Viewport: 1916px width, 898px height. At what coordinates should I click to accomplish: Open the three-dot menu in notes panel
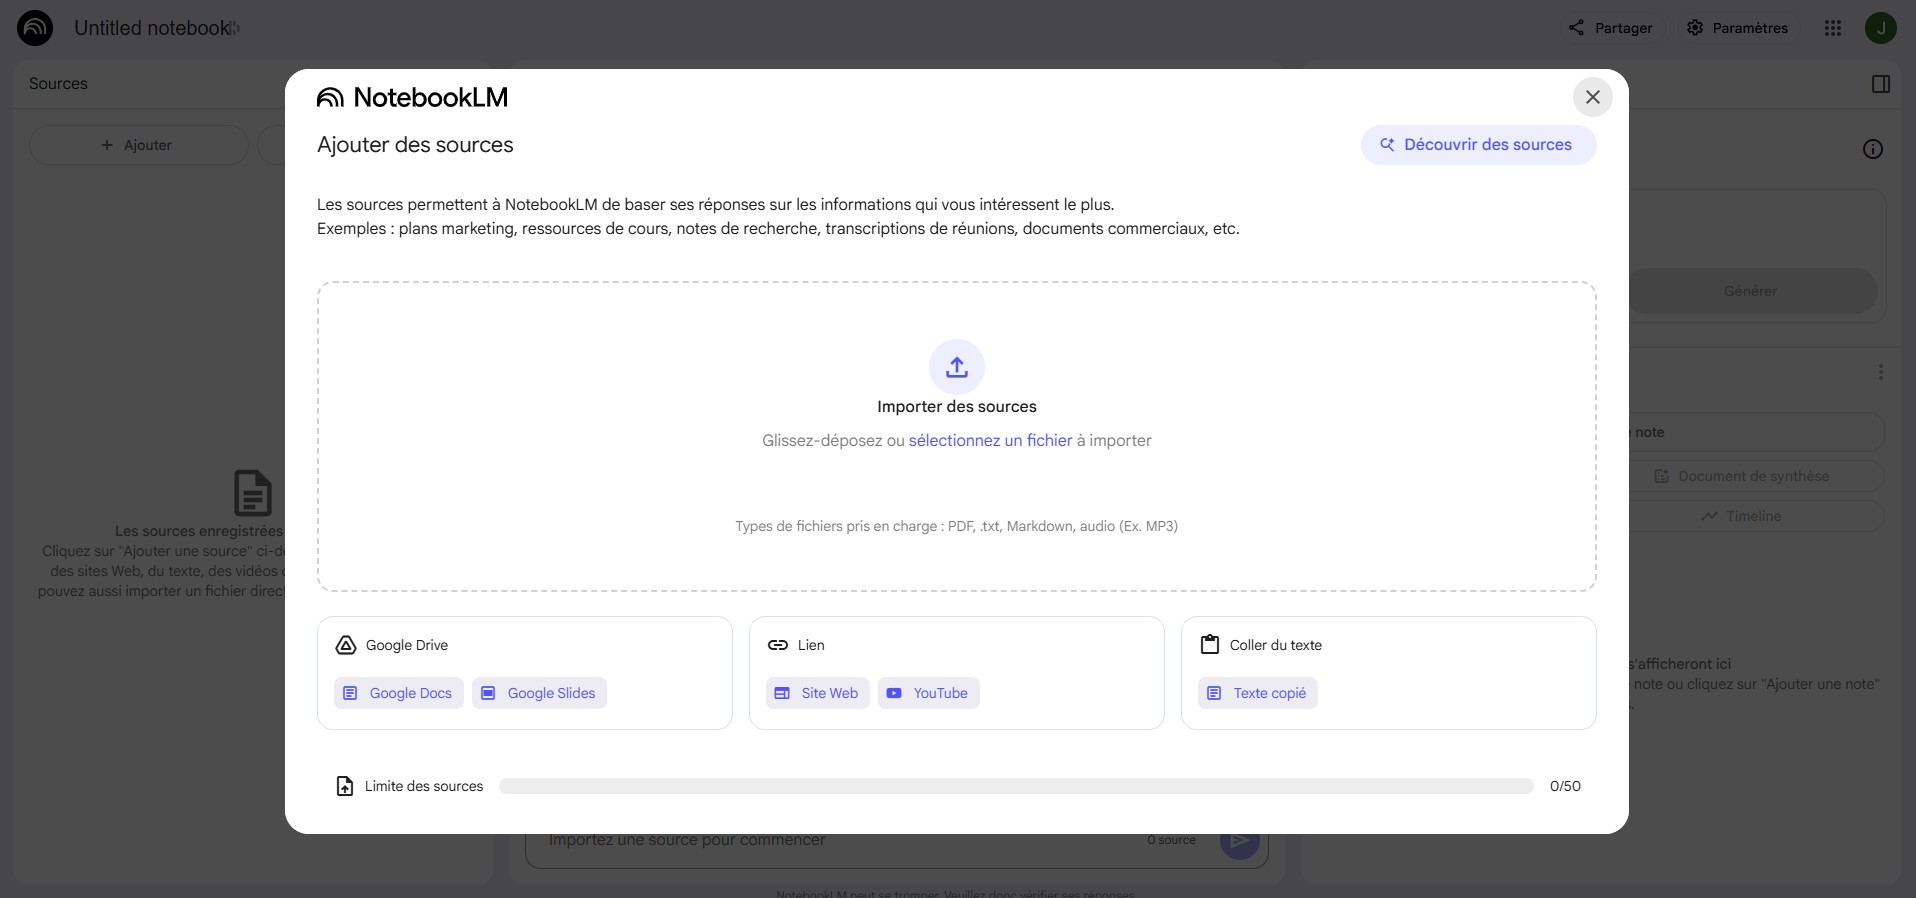click(1881, 372)
